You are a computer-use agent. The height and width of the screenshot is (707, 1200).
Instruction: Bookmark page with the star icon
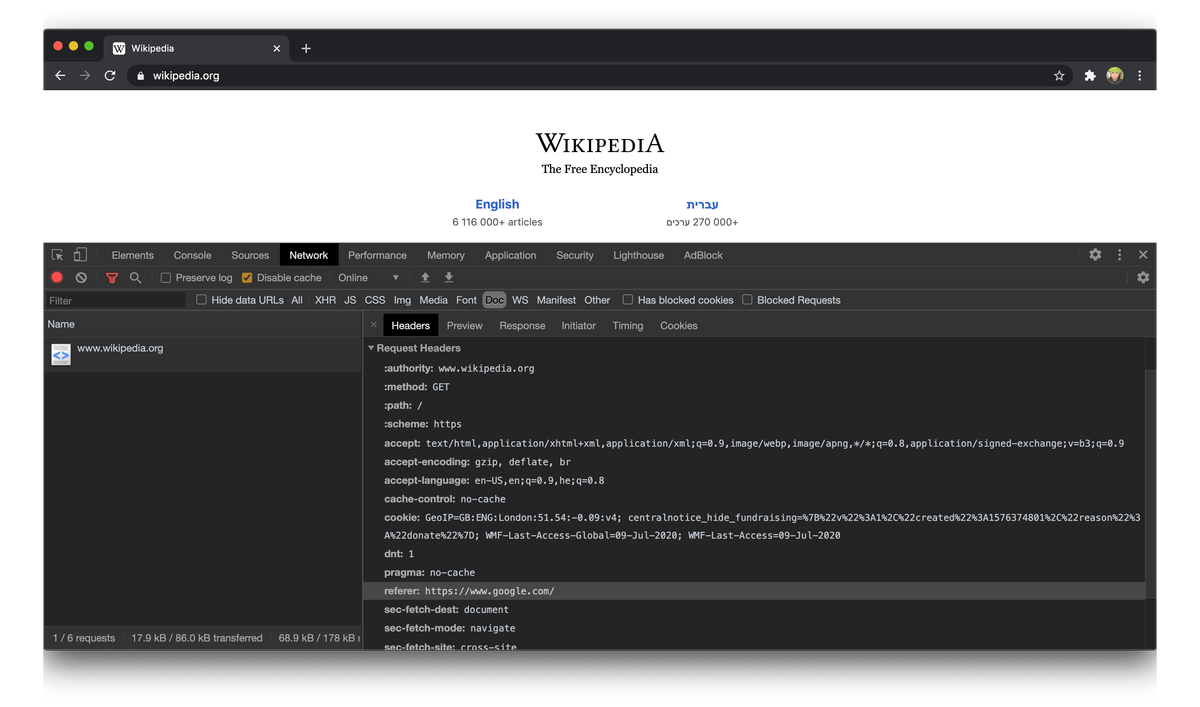tap(1059, 76)
